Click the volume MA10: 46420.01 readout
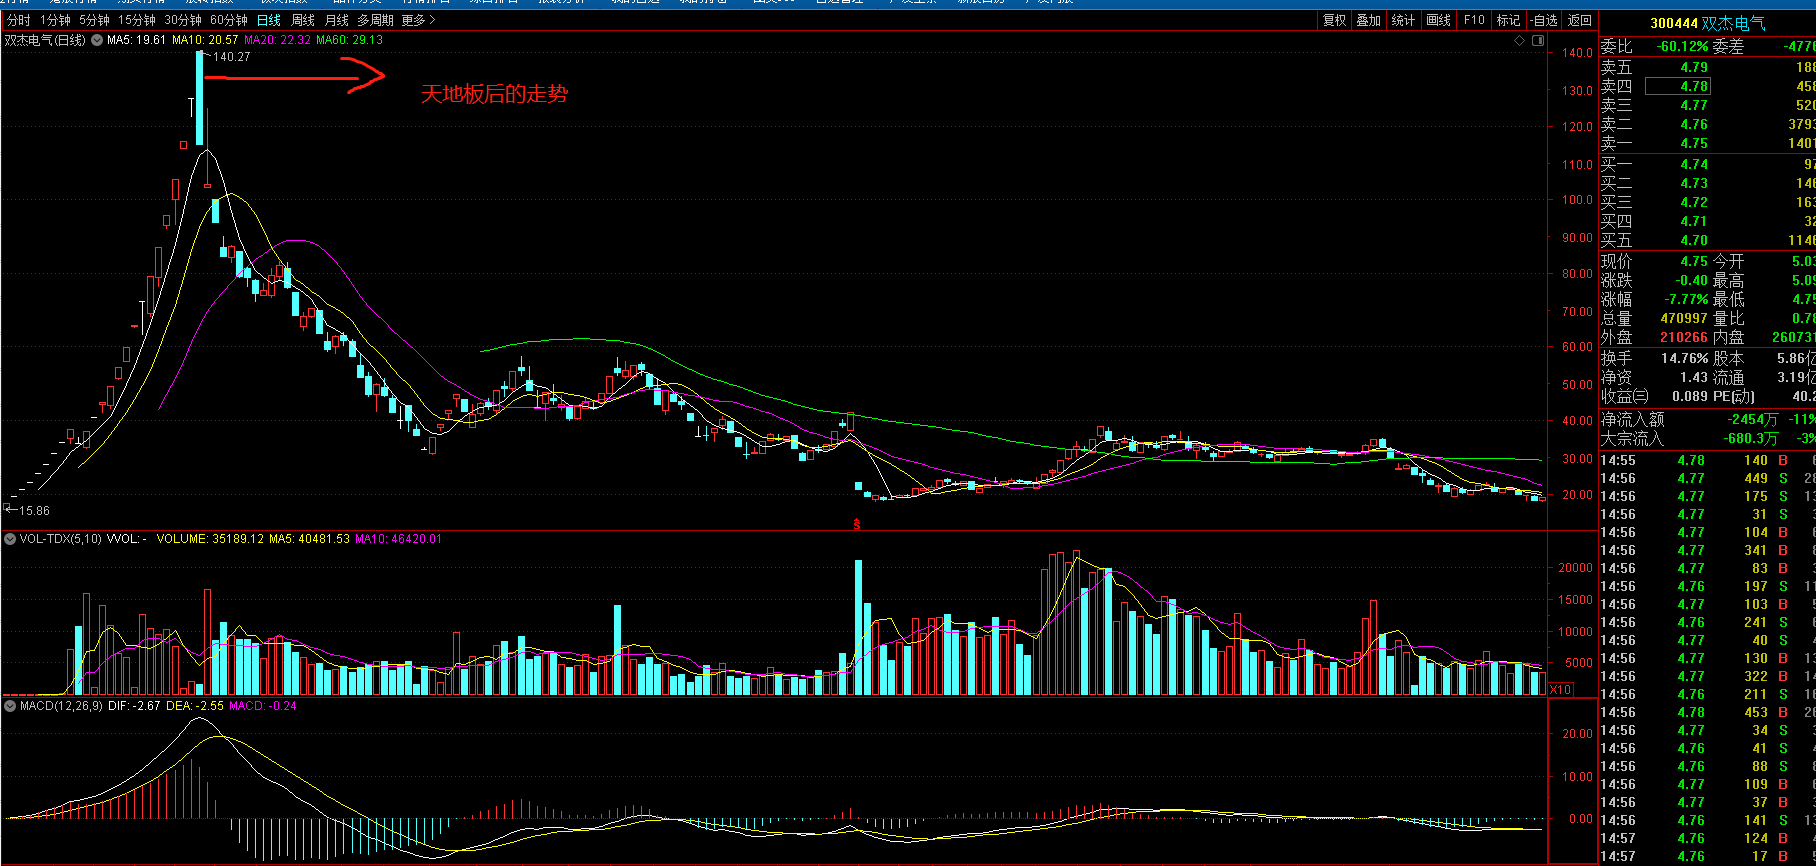The width and height of the screenshot is (1816, 866). point(399,539)
